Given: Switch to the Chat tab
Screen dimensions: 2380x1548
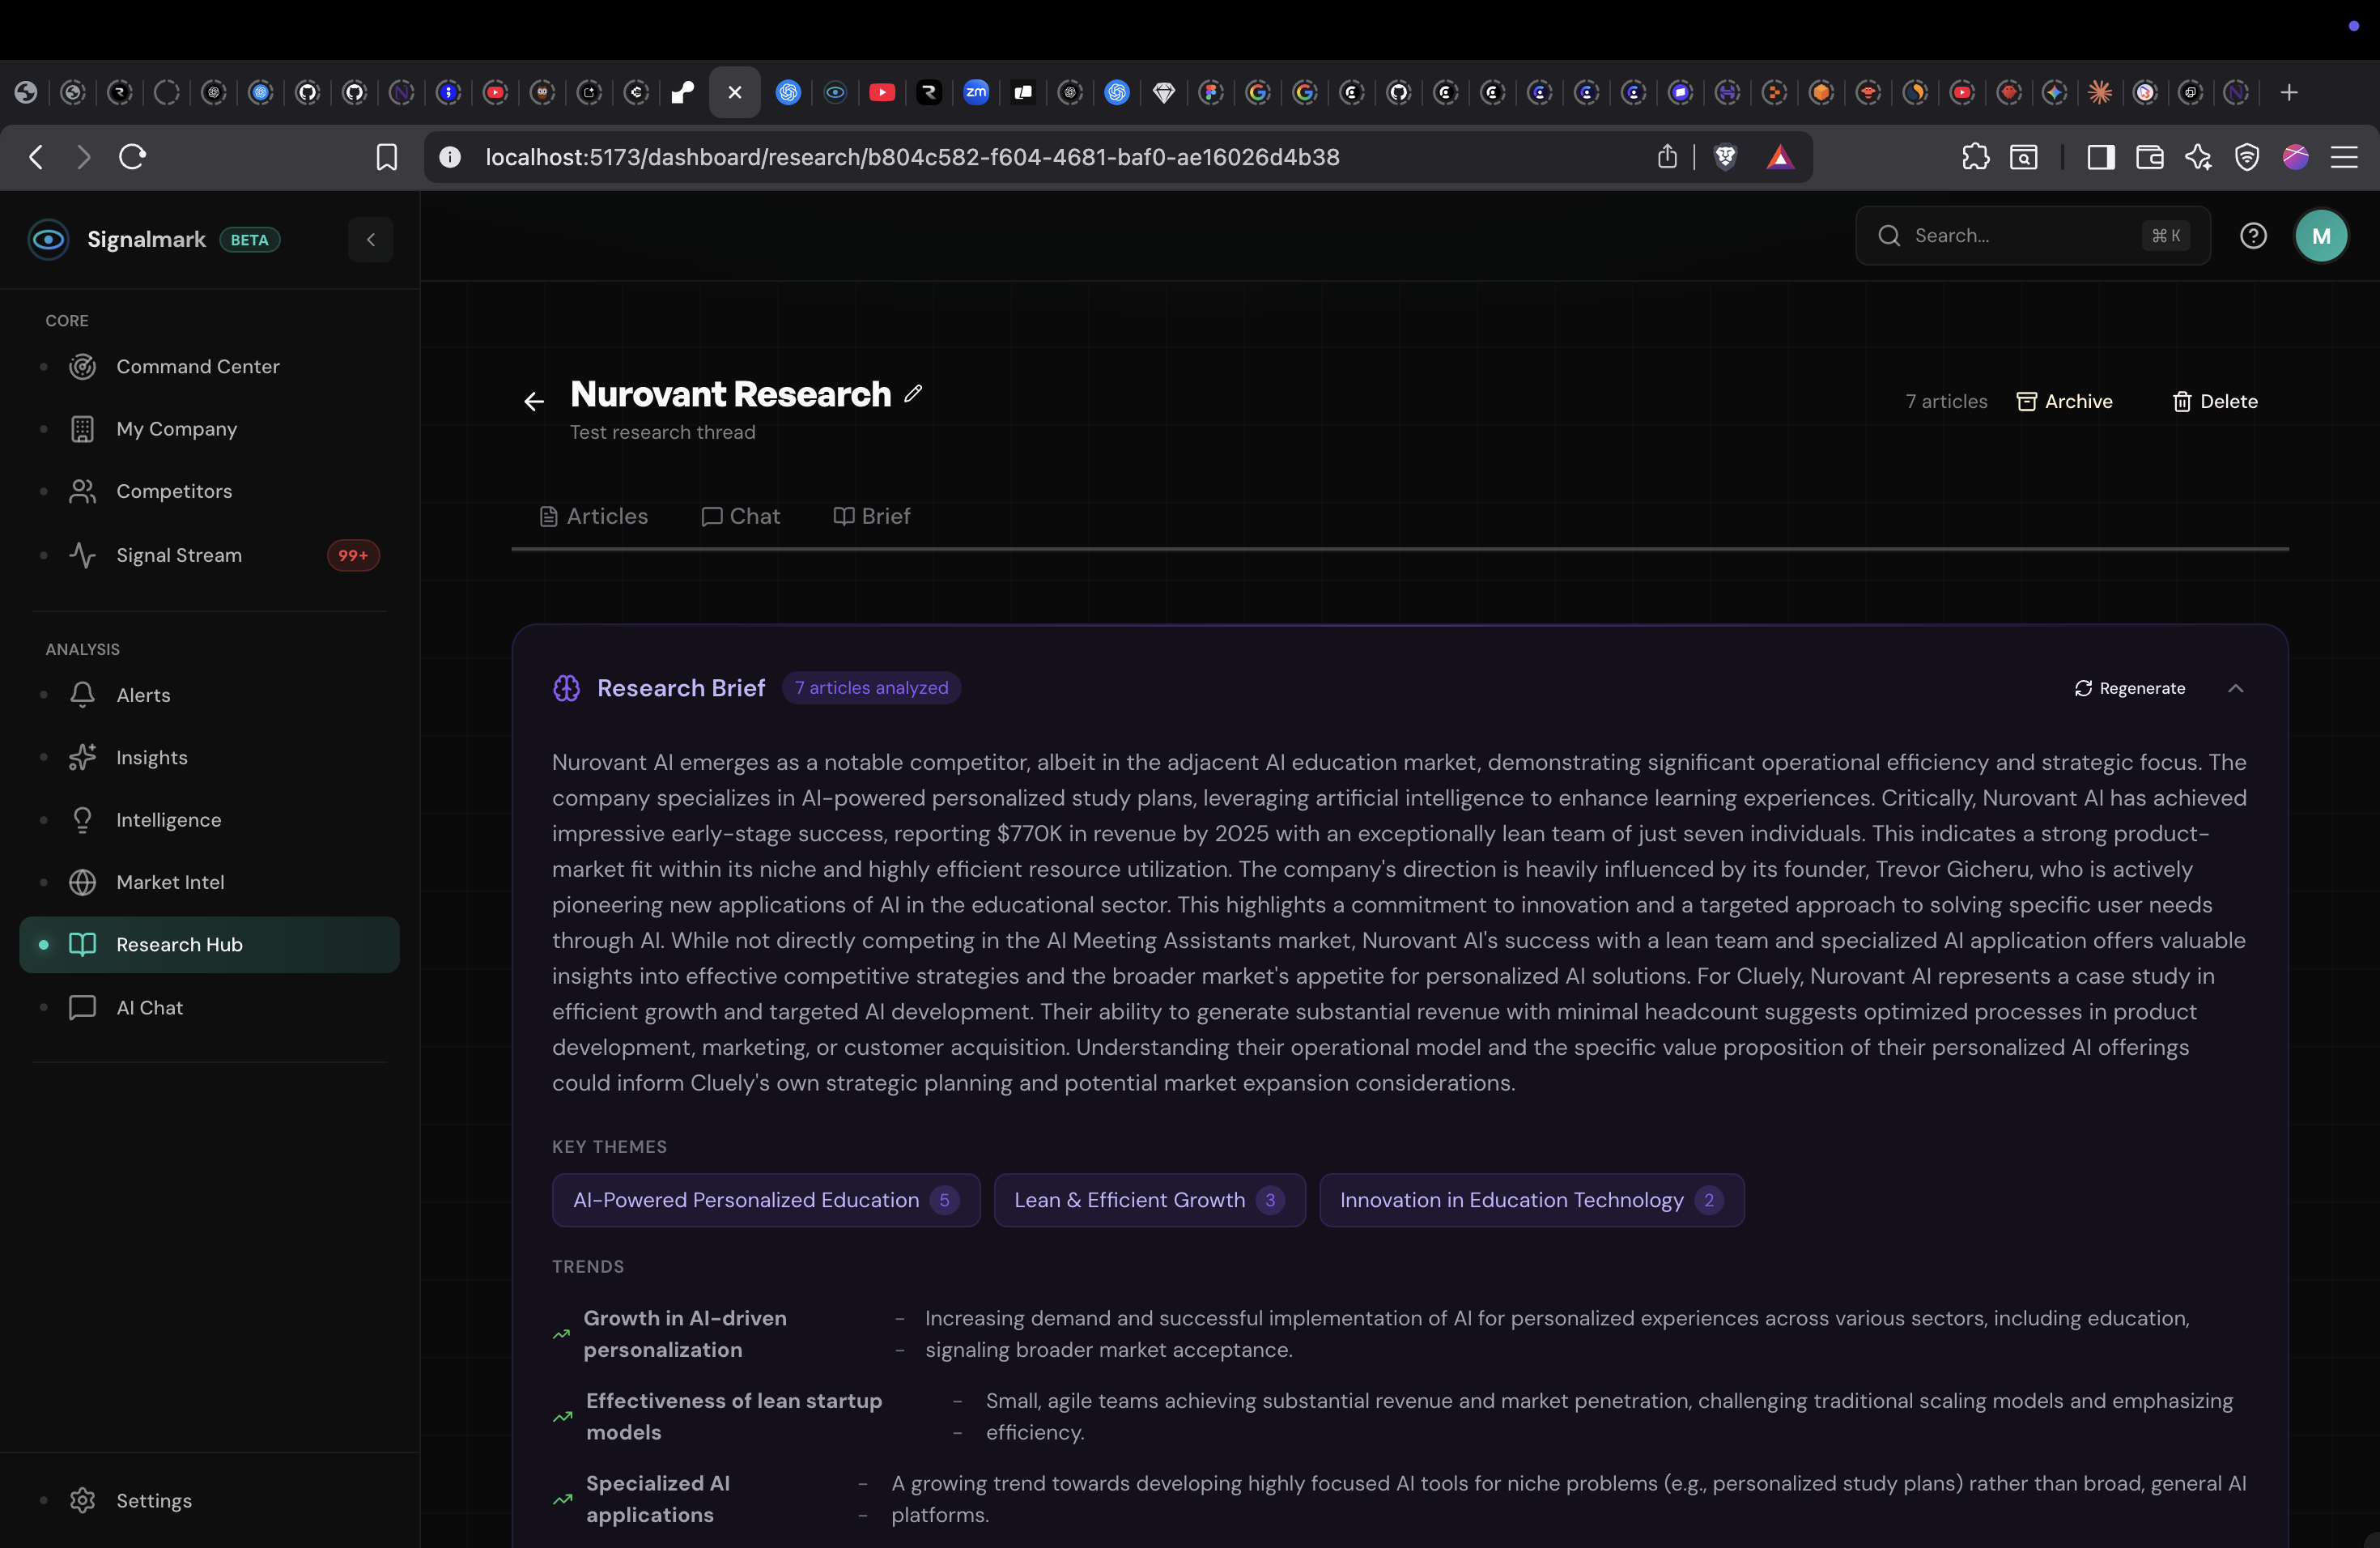Looking at the screenshot, I should click(x=740, y=516).
